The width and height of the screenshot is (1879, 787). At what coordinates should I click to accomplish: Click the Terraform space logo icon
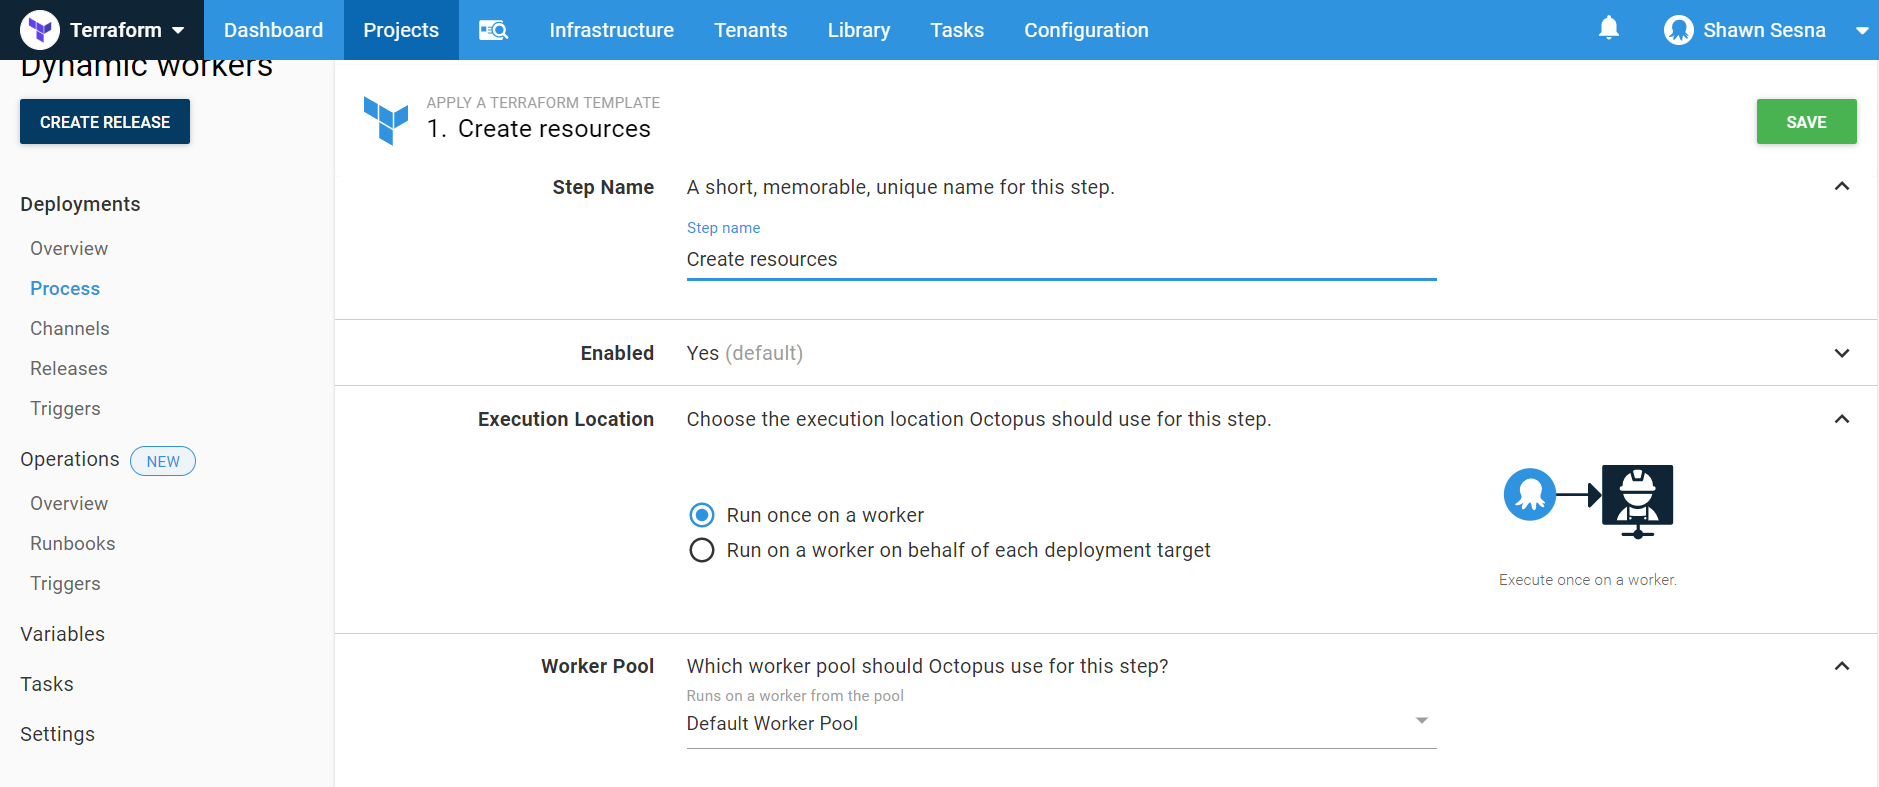[x=40, y=30]
